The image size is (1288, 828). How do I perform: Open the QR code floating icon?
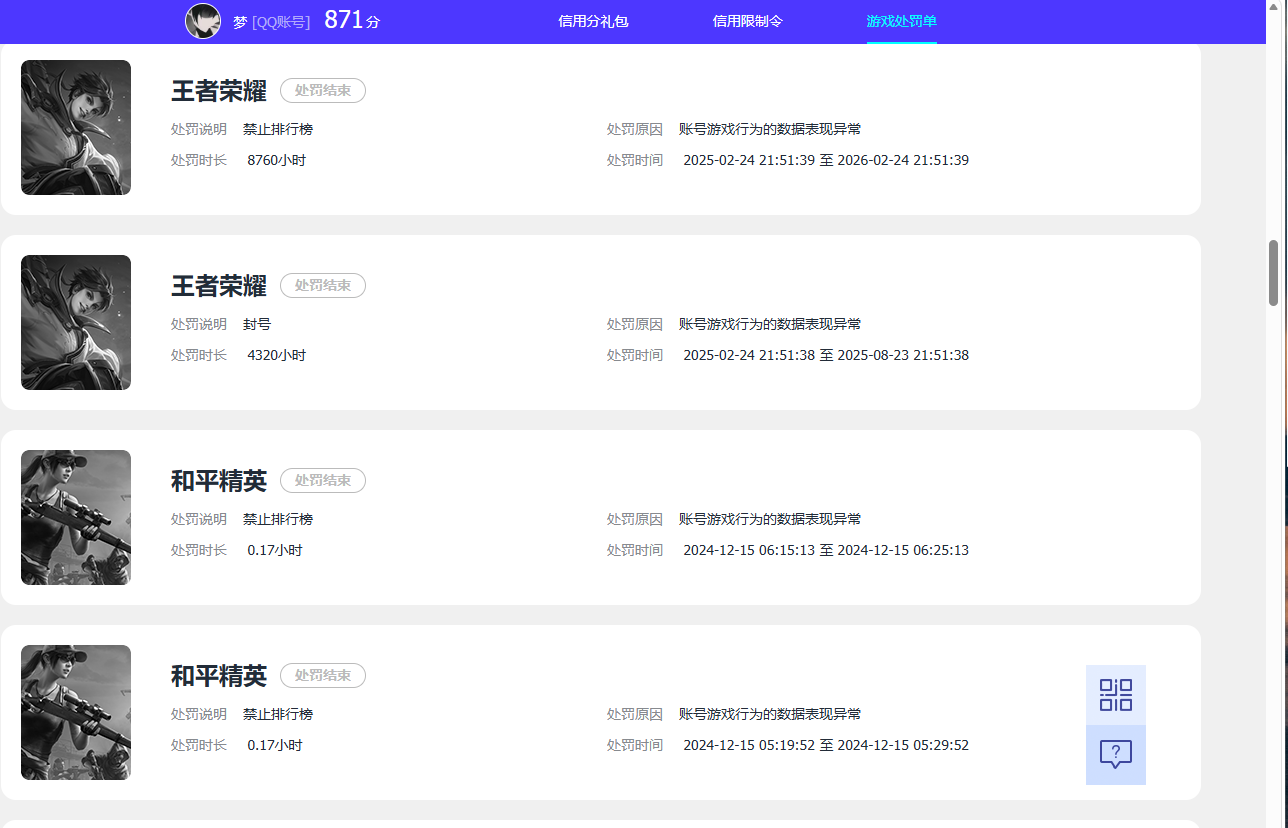1116,695
